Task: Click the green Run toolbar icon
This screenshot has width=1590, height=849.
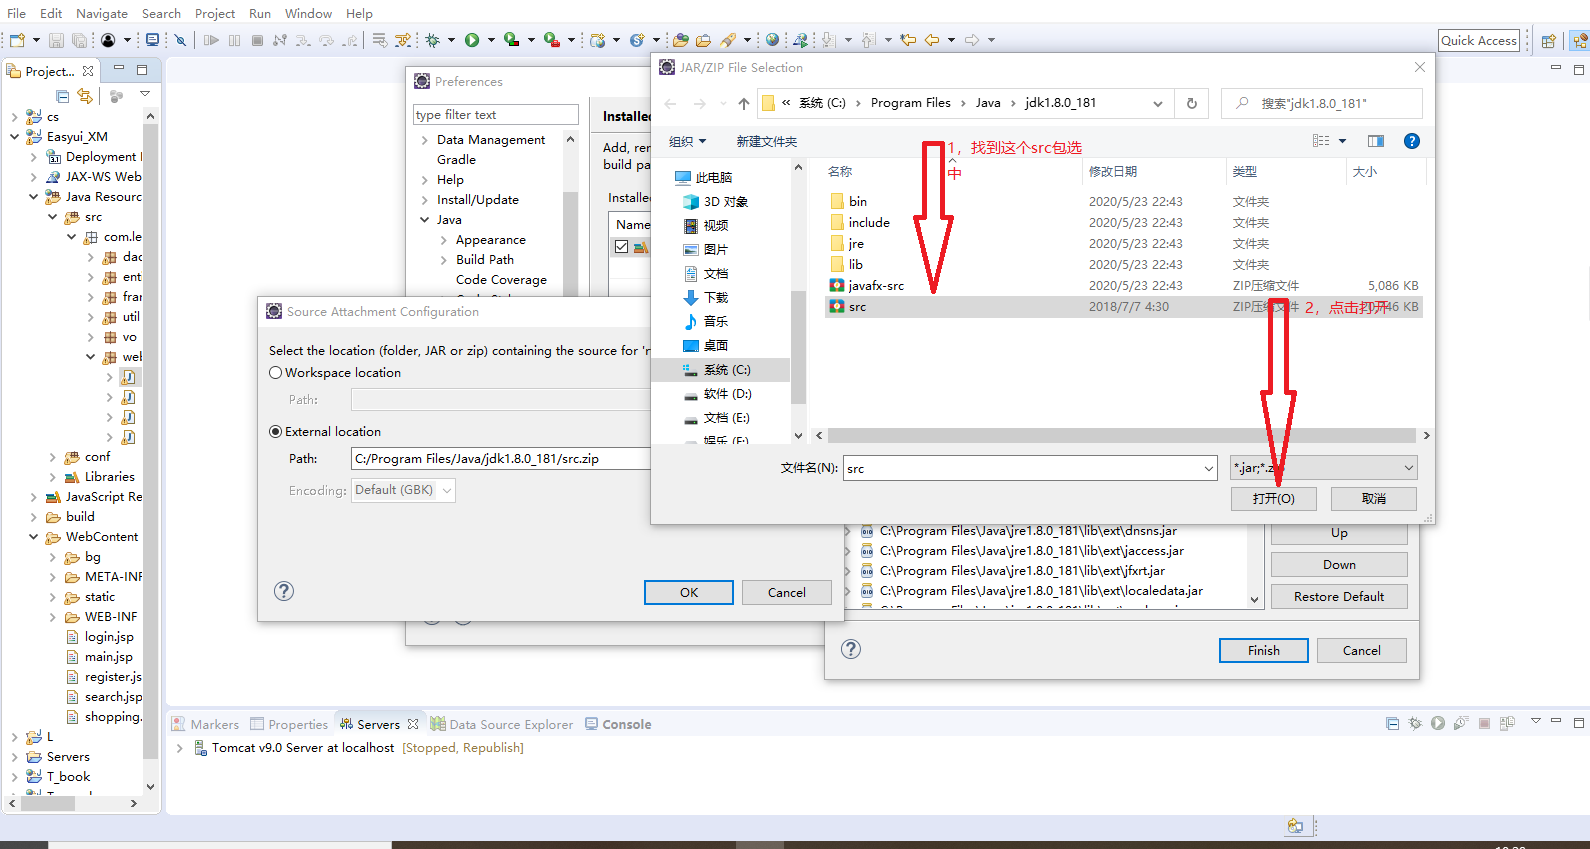Action: [x=472, y=40]
